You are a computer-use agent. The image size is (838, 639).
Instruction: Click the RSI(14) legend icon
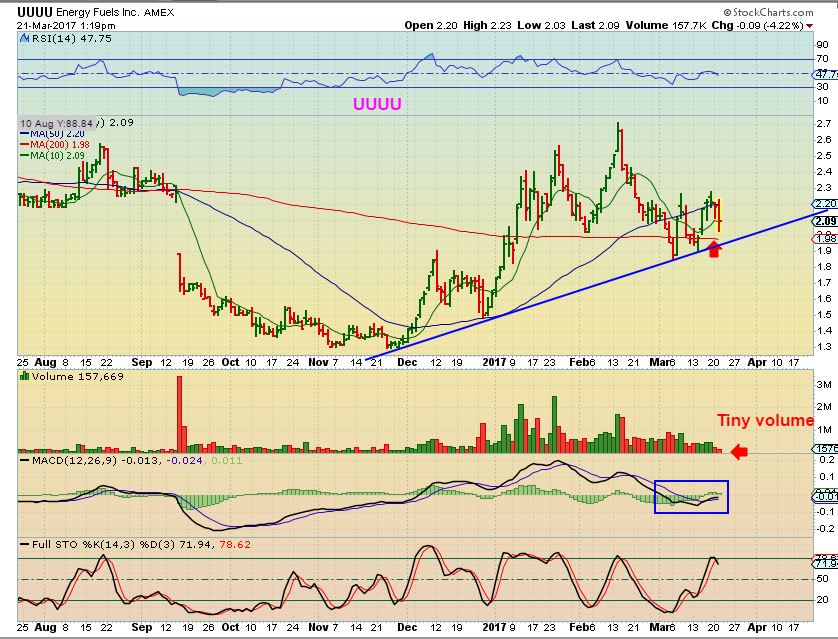pos(25,38)
